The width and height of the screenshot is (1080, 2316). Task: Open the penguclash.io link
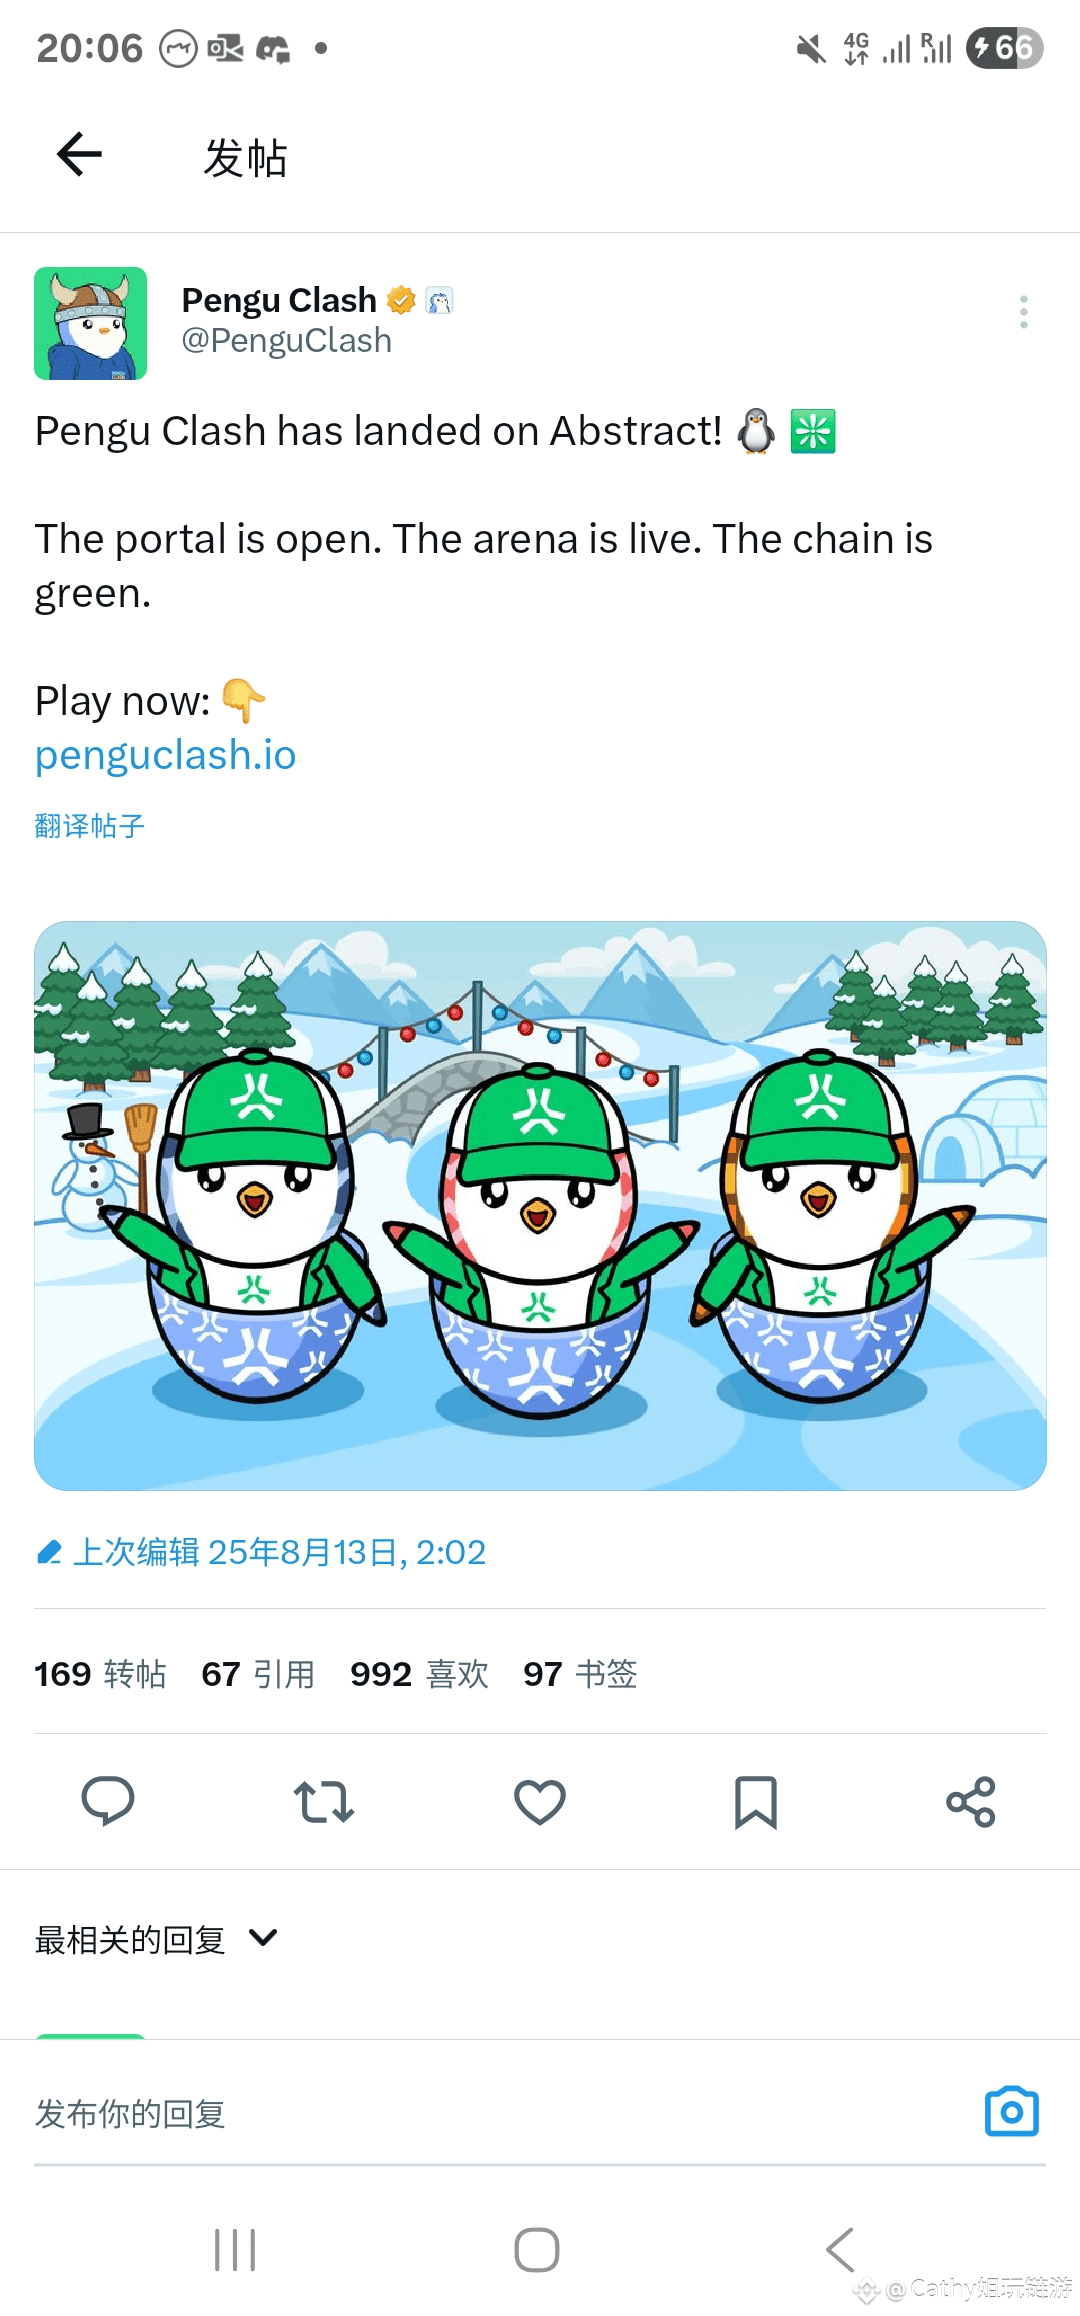(x=166, y=755)
